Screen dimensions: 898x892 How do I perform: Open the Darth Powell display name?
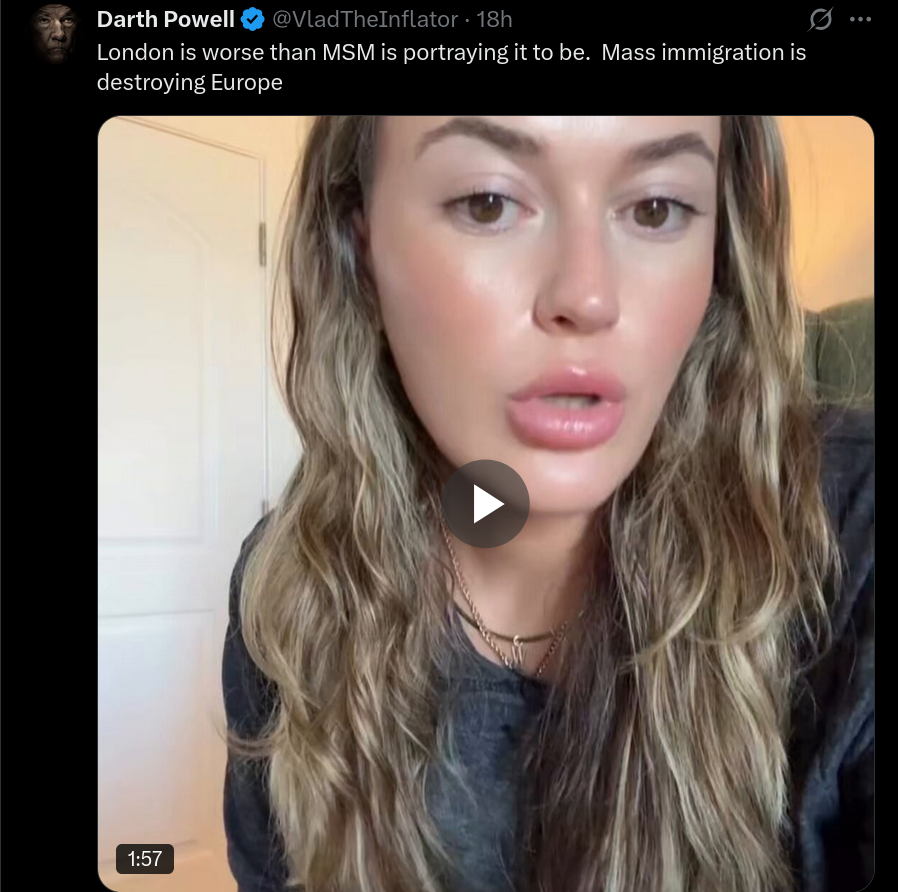tap(166, 19)
